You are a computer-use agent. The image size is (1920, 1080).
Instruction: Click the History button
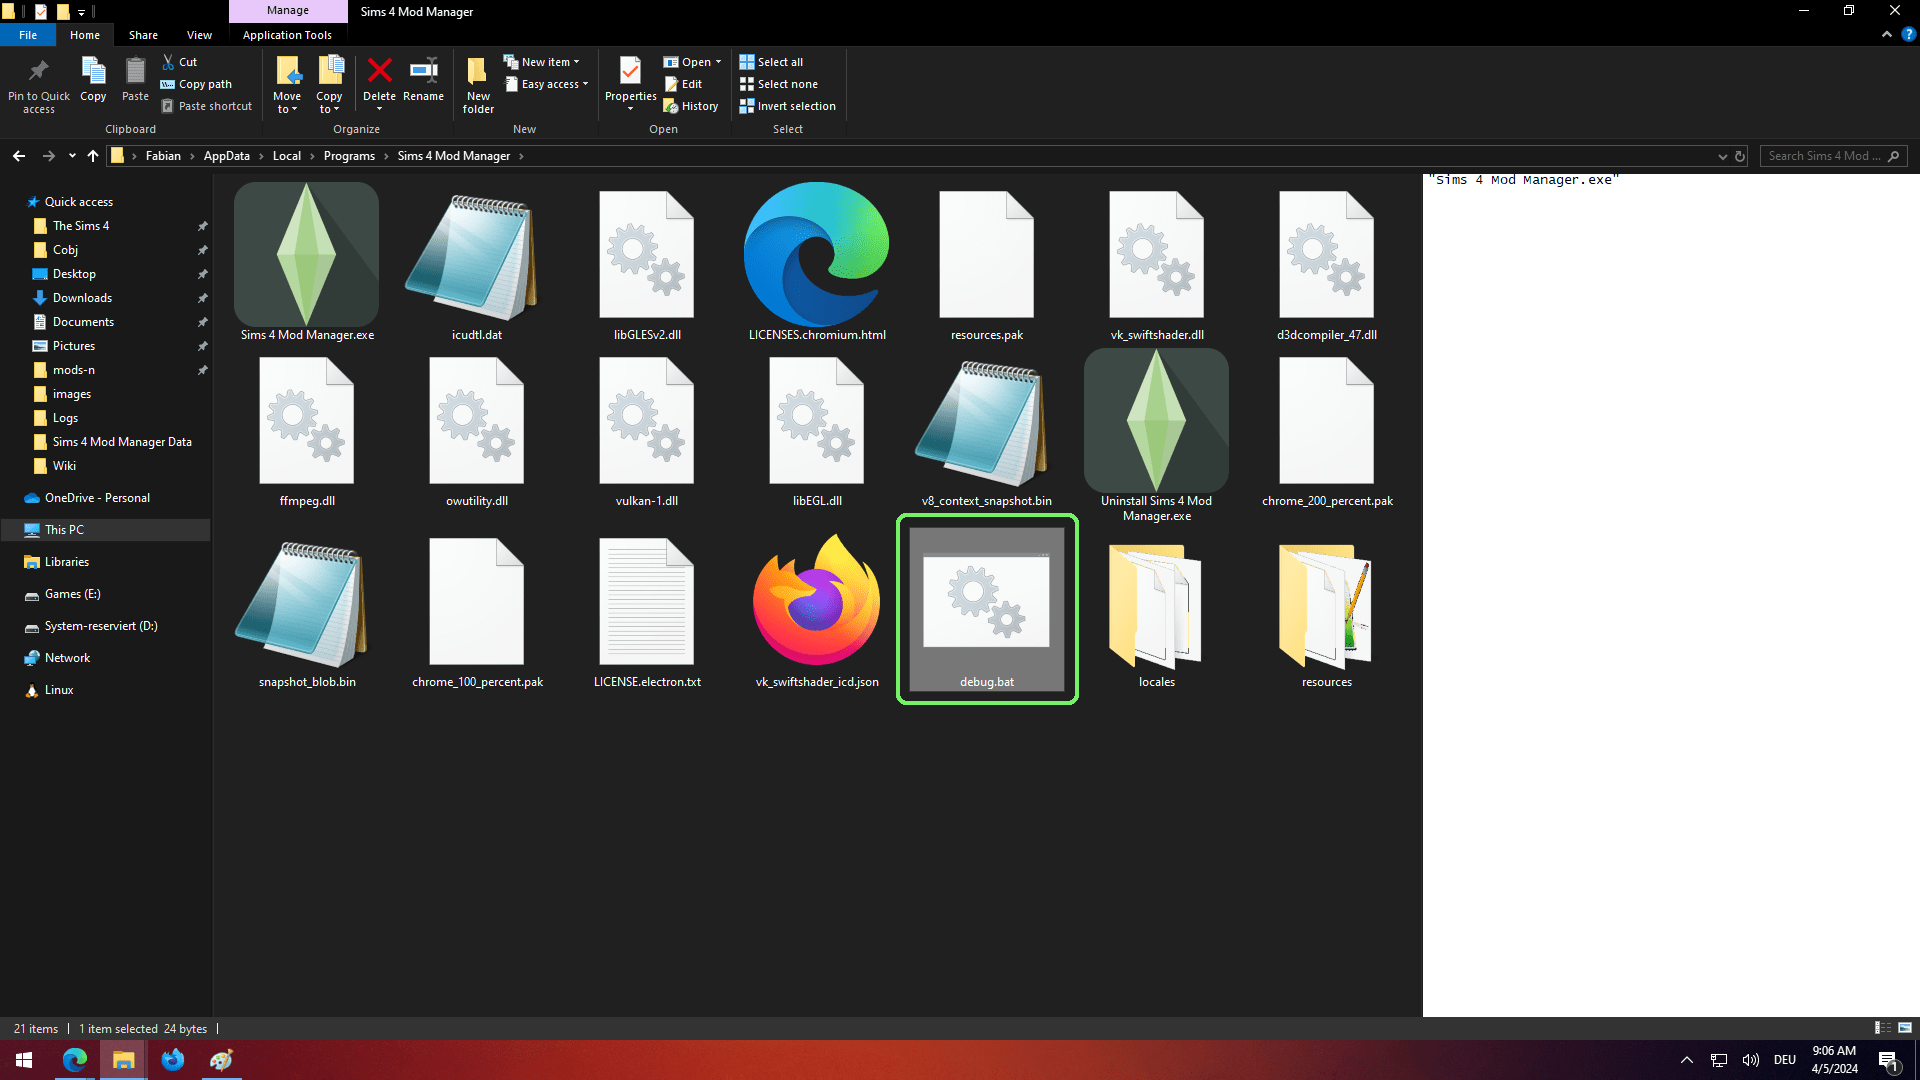click(x=690, y=106)
